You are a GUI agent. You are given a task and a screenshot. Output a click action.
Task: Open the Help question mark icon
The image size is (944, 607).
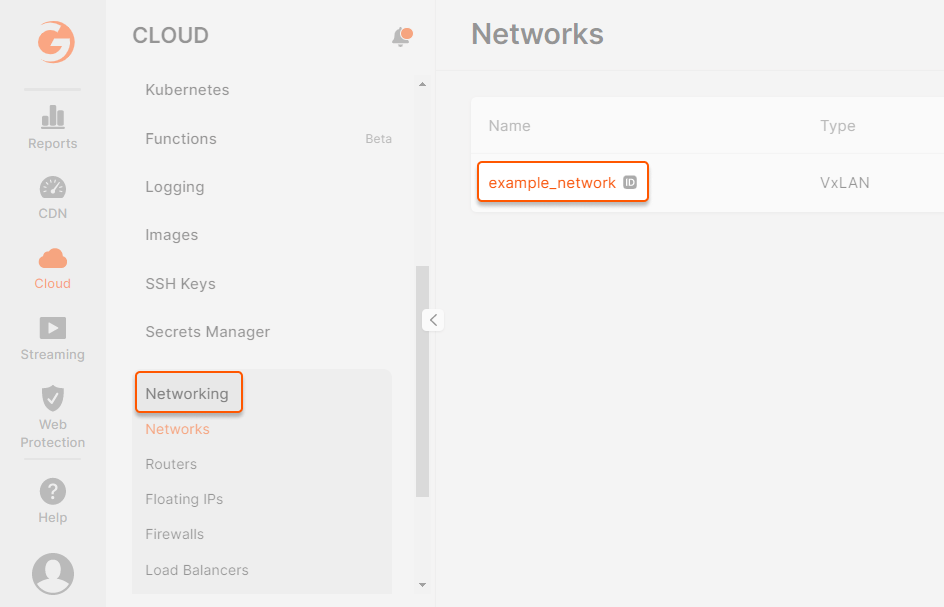52,491
